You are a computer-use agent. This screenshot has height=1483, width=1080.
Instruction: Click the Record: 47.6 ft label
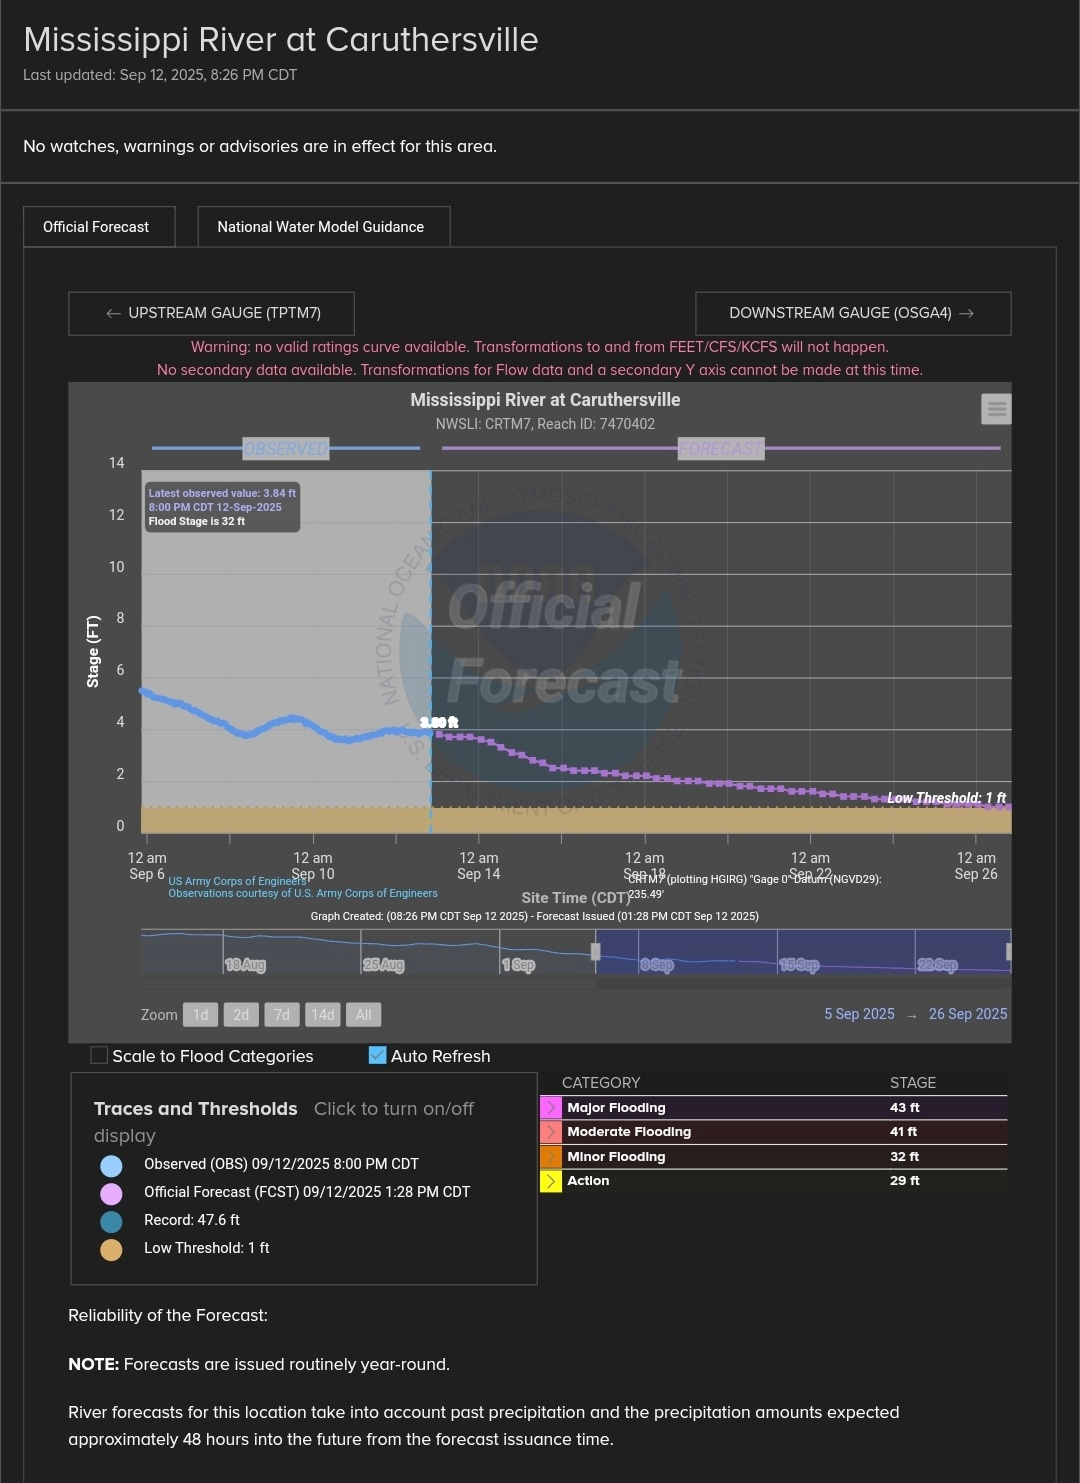(x=192, y=1220)
